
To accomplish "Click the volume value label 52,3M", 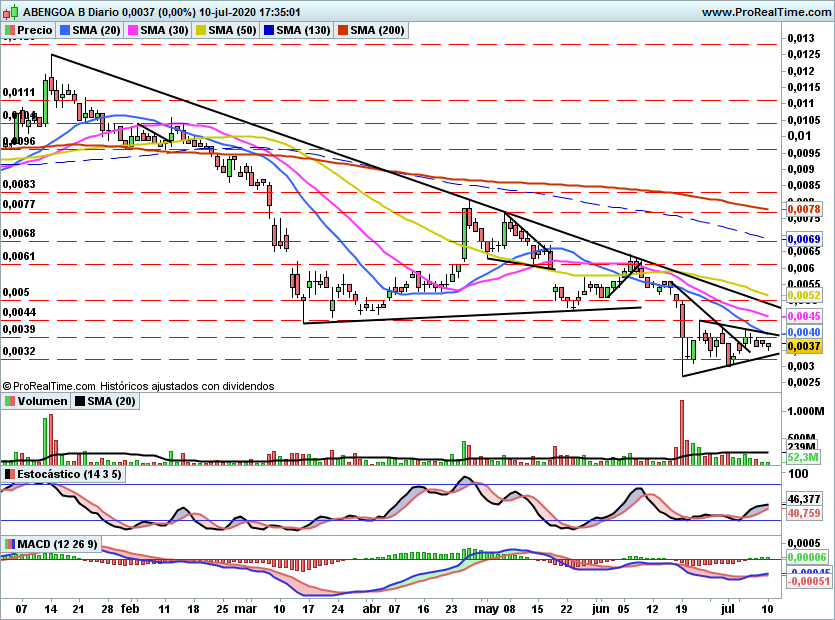I will (803, 457).
